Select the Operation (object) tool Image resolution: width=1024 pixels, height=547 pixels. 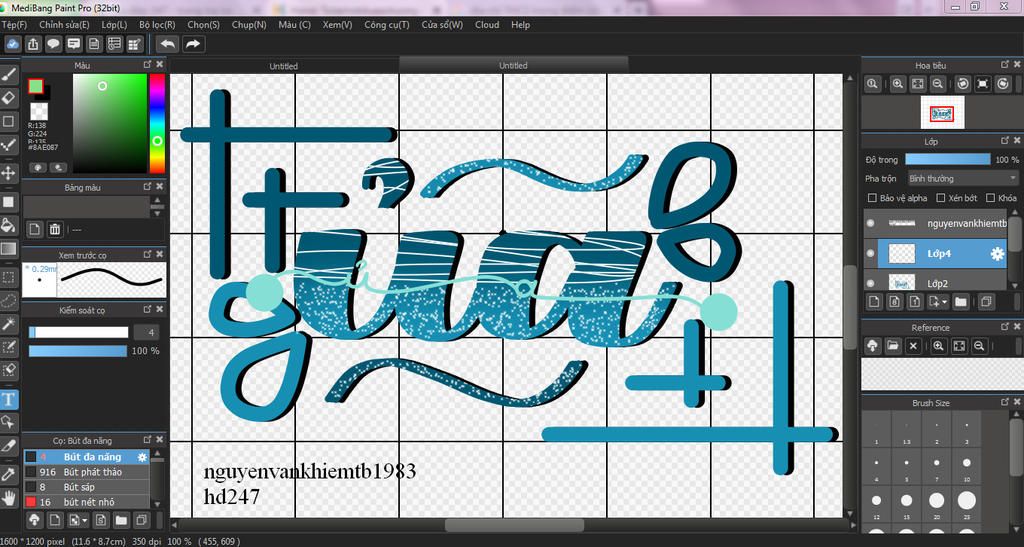tap(8, 422)
